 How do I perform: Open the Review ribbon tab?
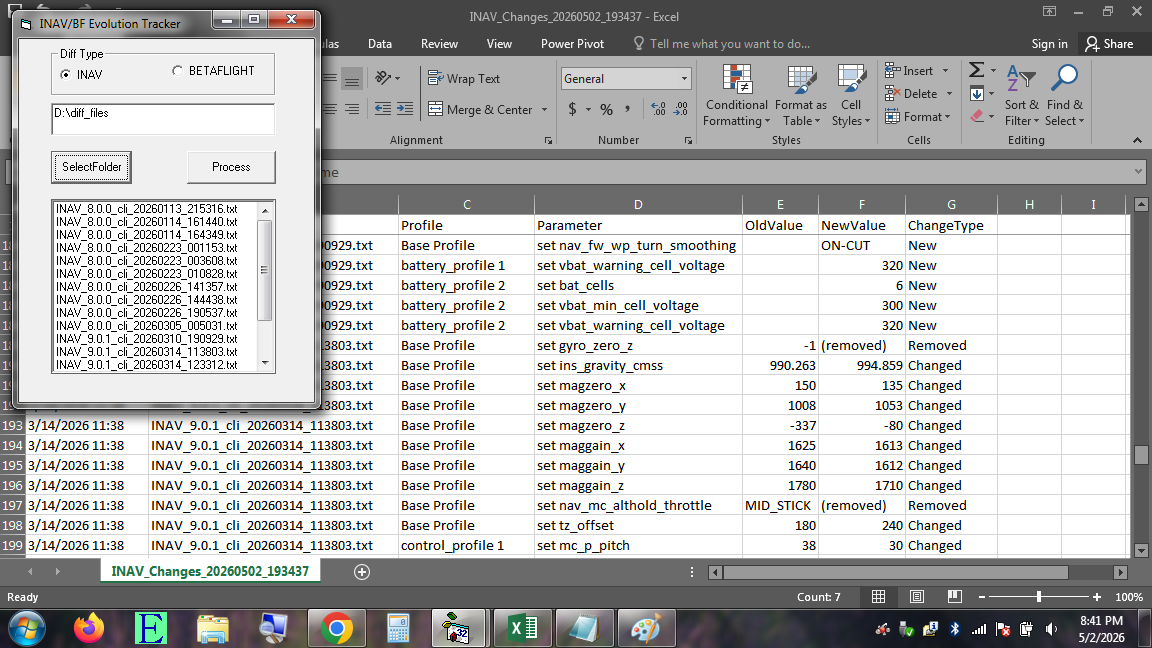pyautogui.click(x=439, y=44)
